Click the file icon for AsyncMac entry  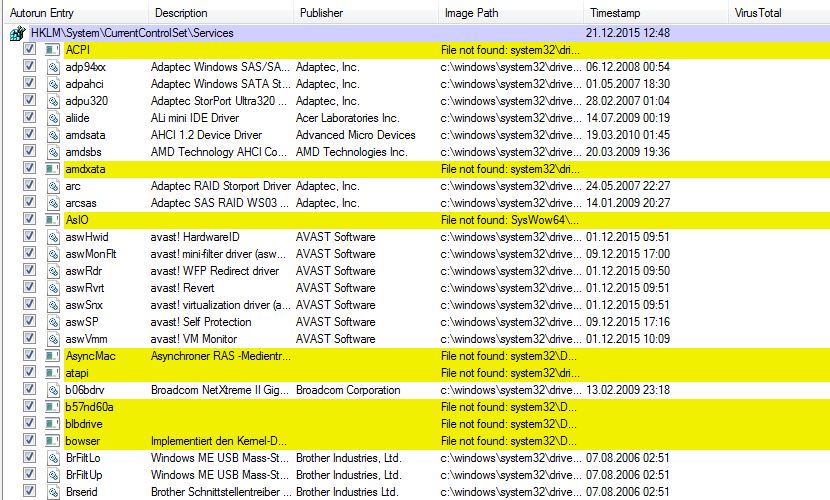coord(52,356)
